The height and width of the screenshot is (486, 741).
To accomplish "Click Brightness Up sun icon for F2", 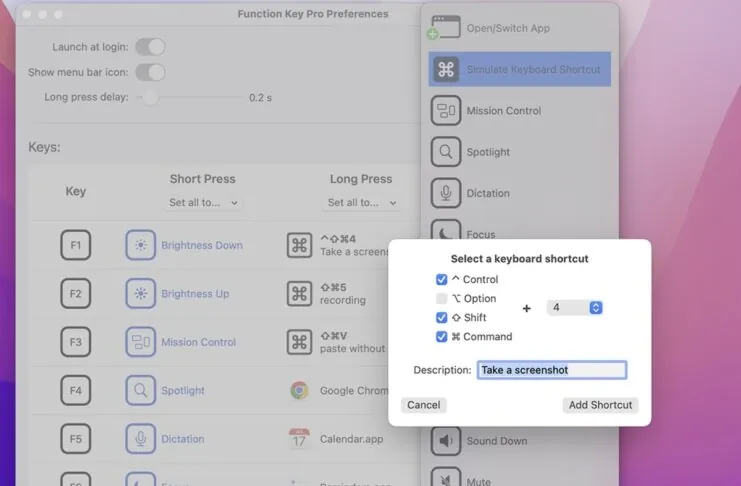I will coord(140,294).
